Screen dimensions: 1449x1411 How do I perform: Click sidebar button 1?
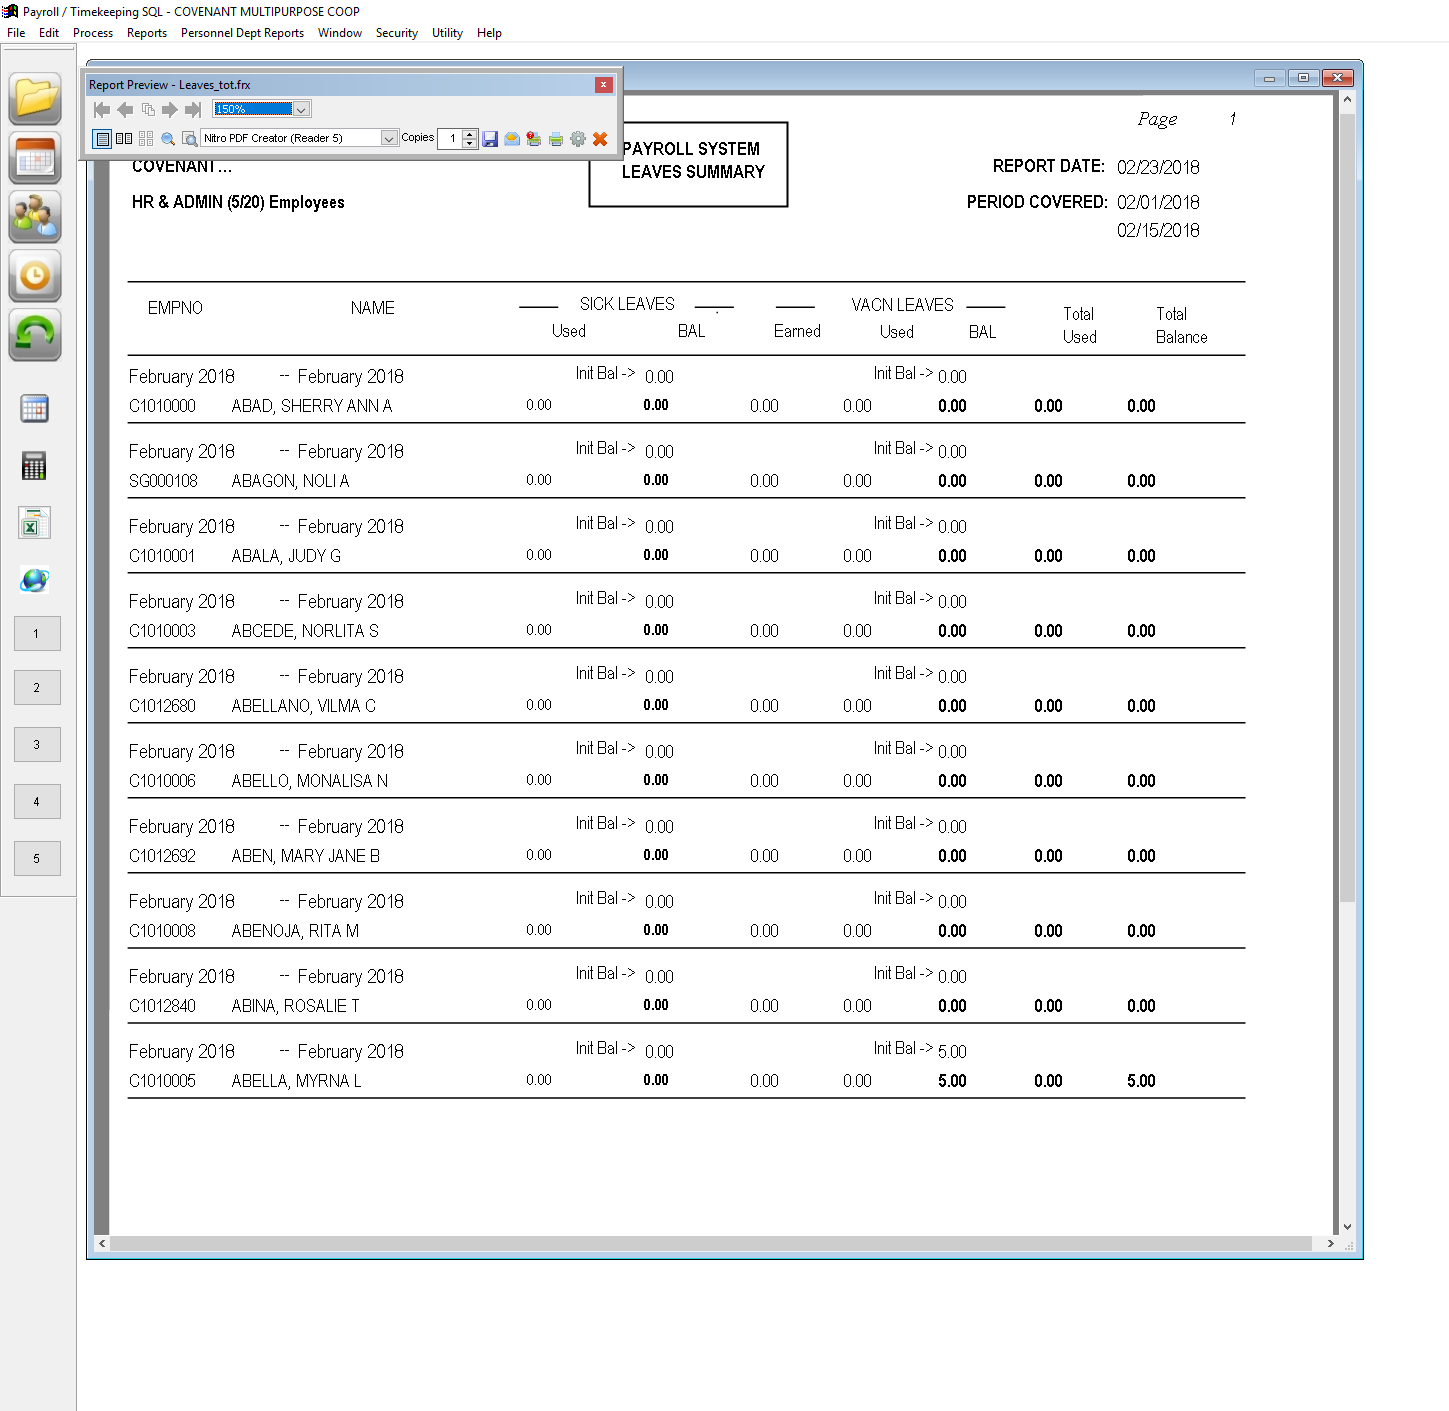click(x=37, y=634)
